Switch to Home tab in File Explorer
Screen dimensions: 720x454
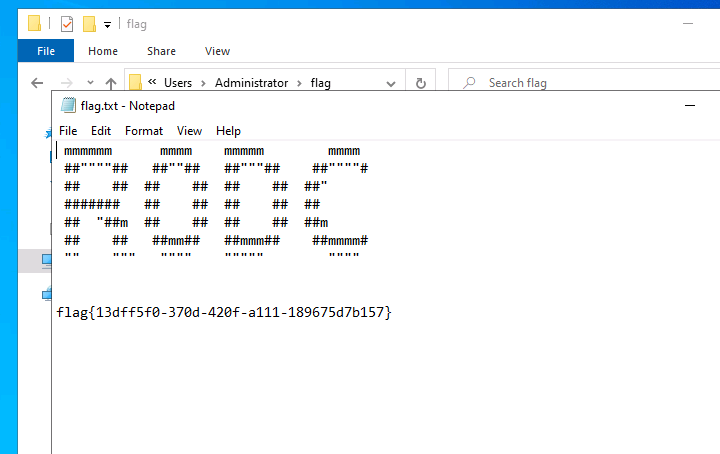coord(103,51)
